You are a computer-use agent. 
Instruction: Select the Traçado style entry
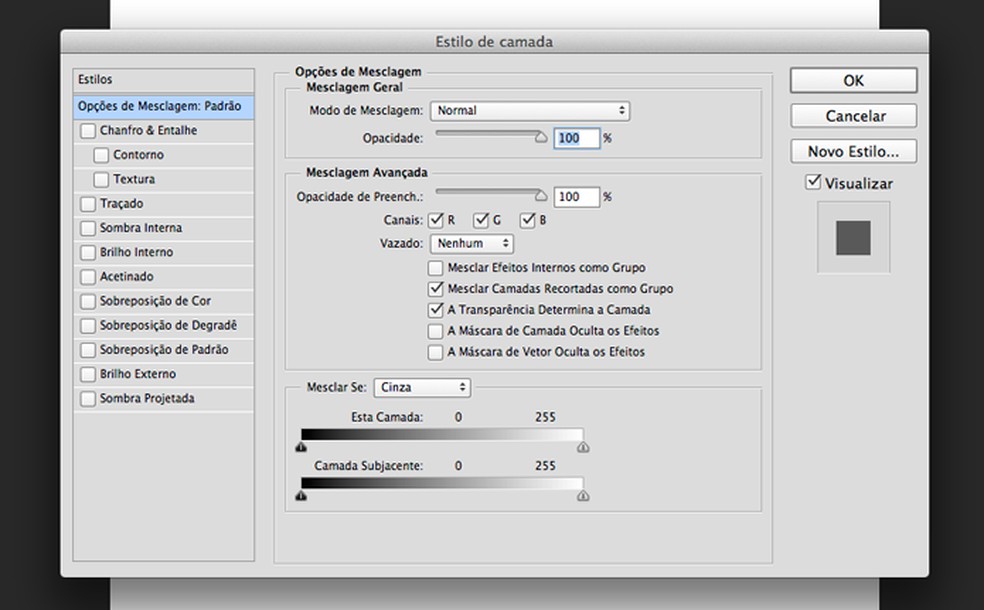[x=121, y=204]
